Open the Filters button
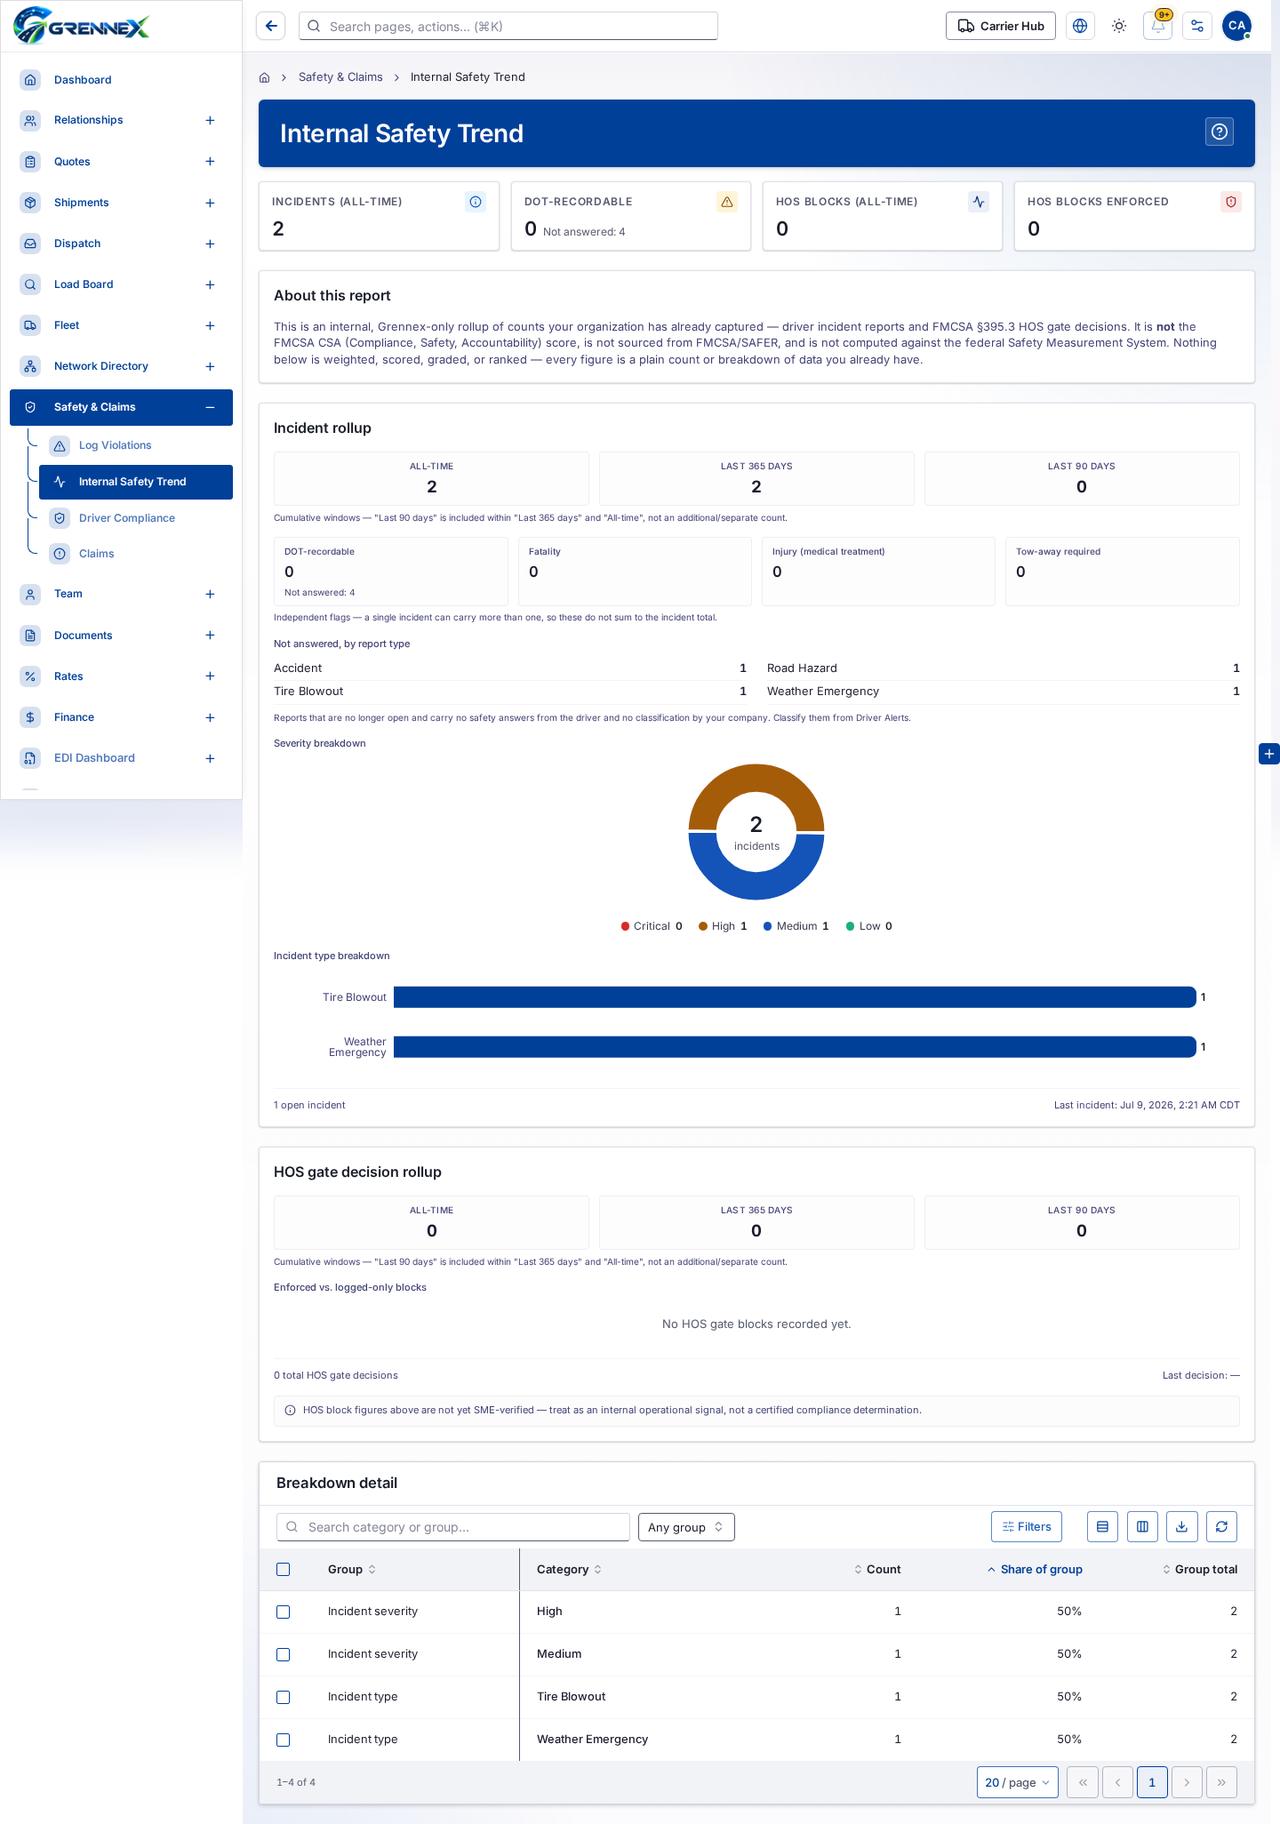1280x1824 pixels. (x=1026, y=1527)
